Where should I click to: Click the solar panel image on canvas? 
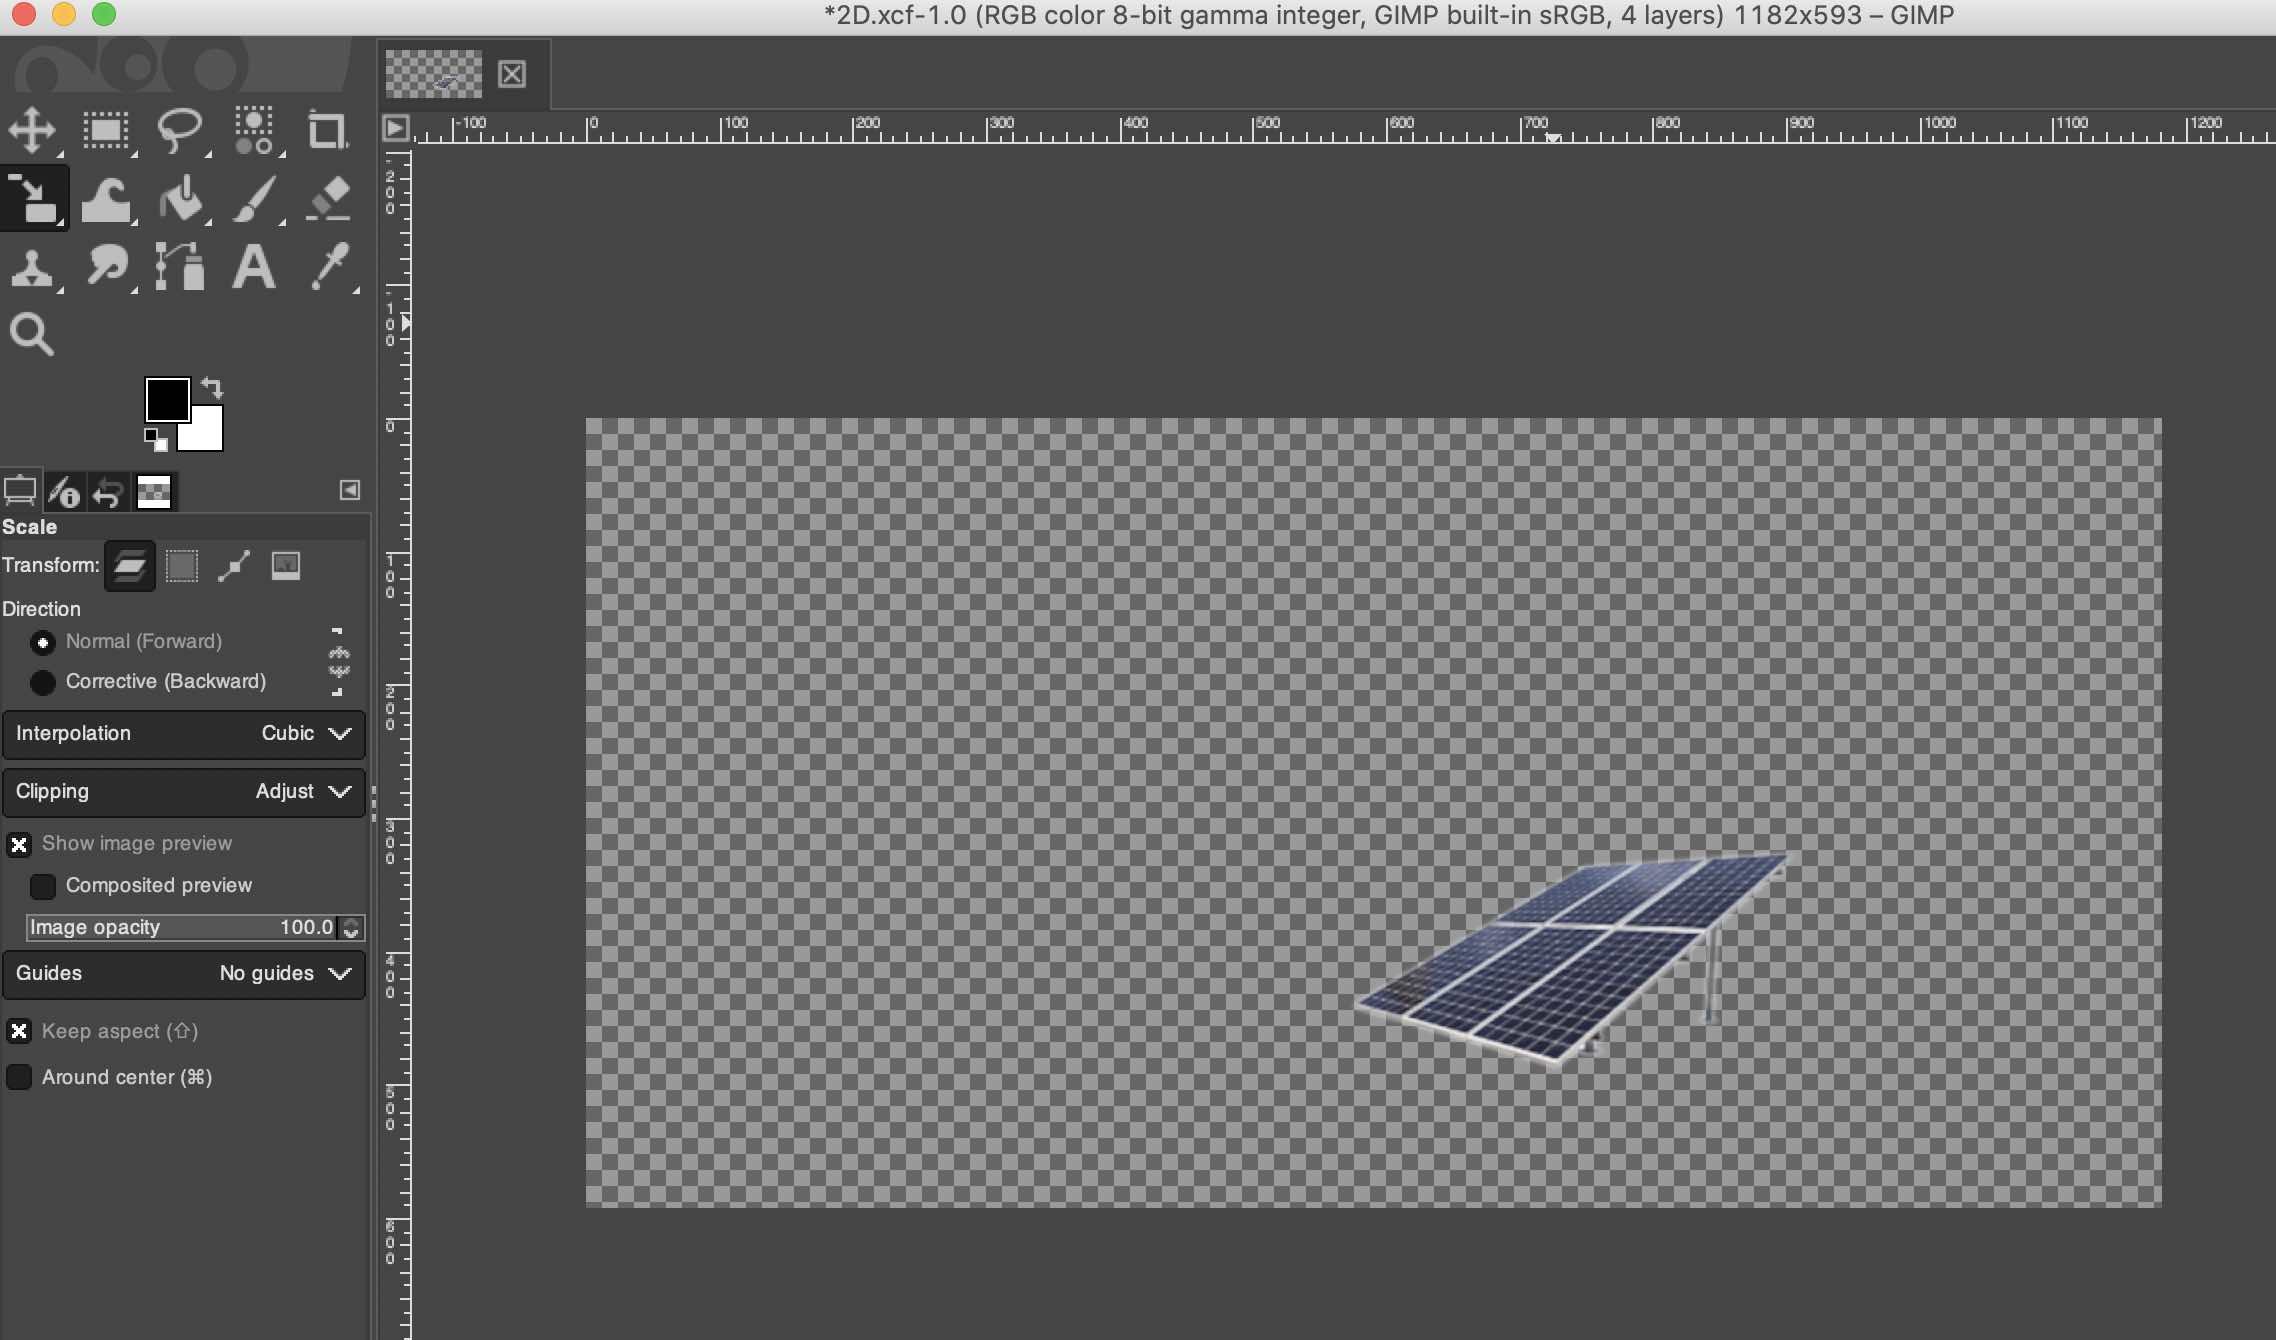point(1571,959)
